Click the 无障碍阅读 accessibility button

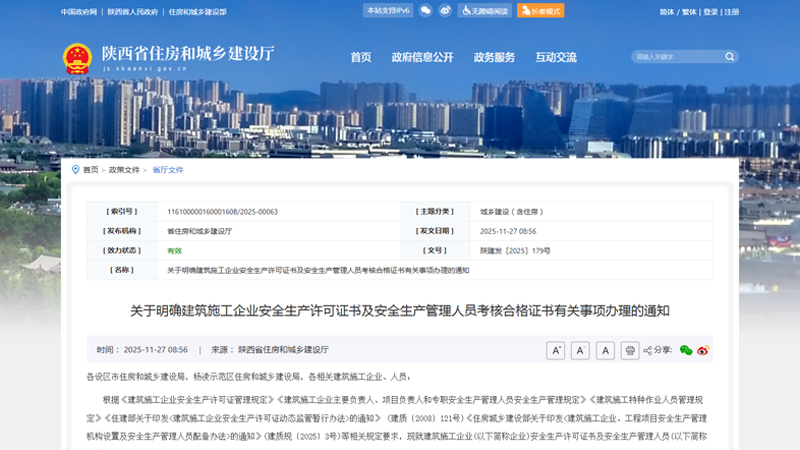pos(485,11)
